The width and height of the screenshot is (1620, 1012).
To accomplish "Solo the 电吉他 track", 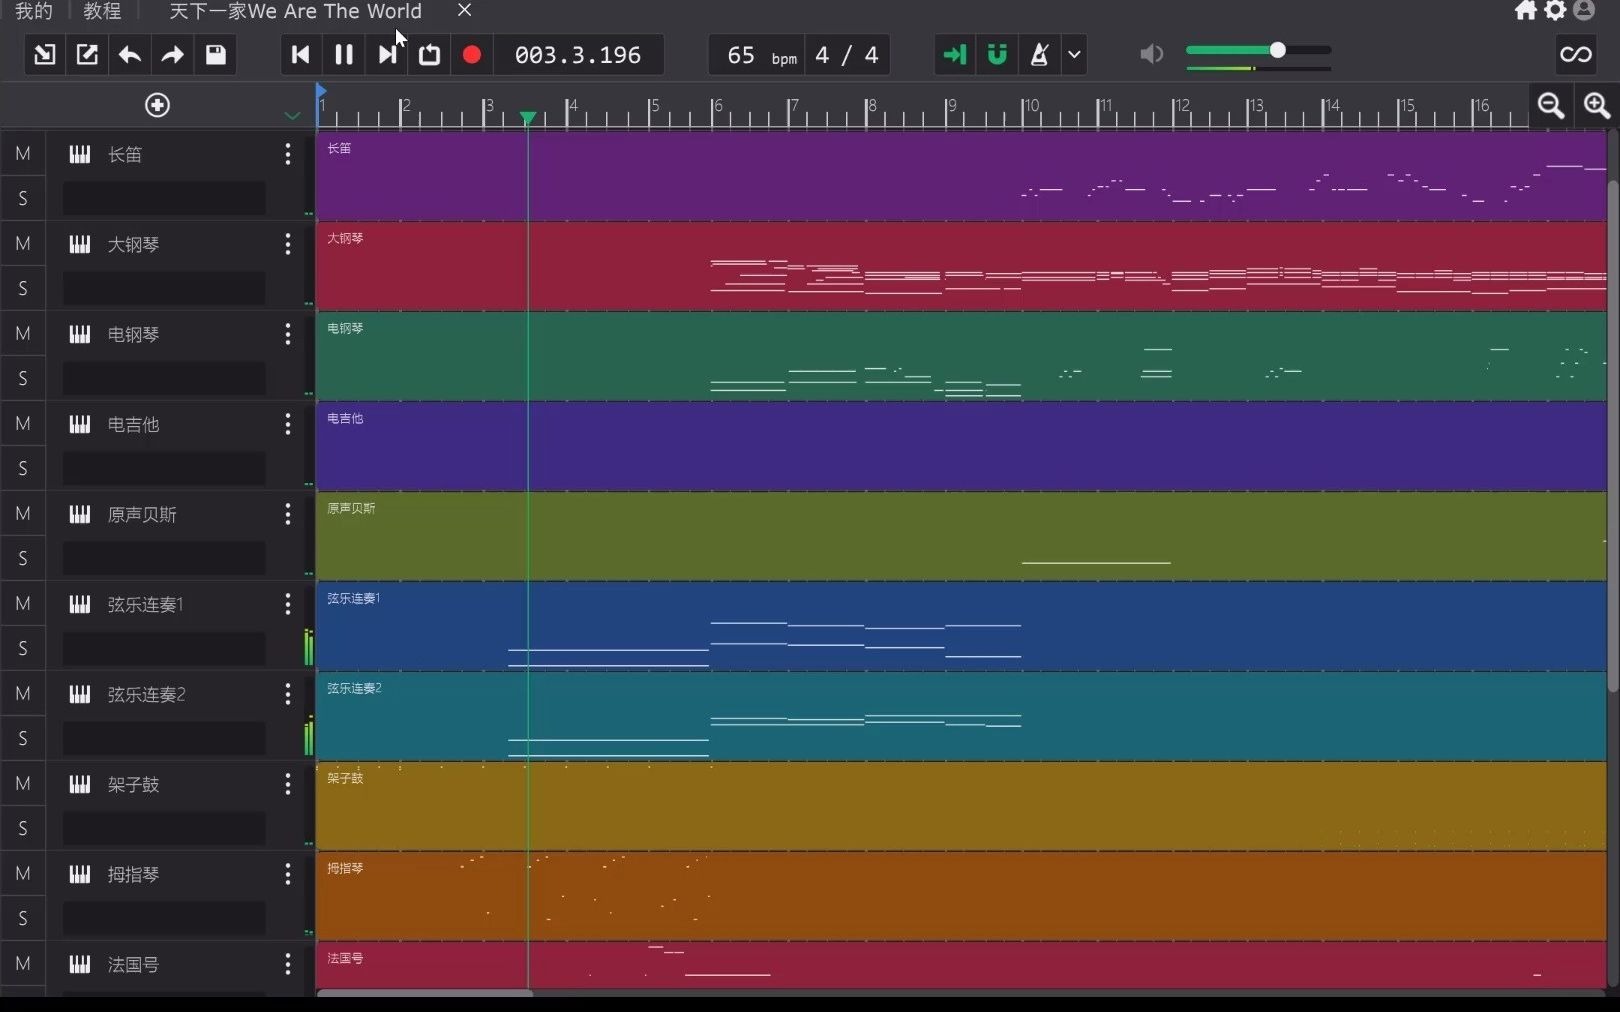I will tap(23, 469).
